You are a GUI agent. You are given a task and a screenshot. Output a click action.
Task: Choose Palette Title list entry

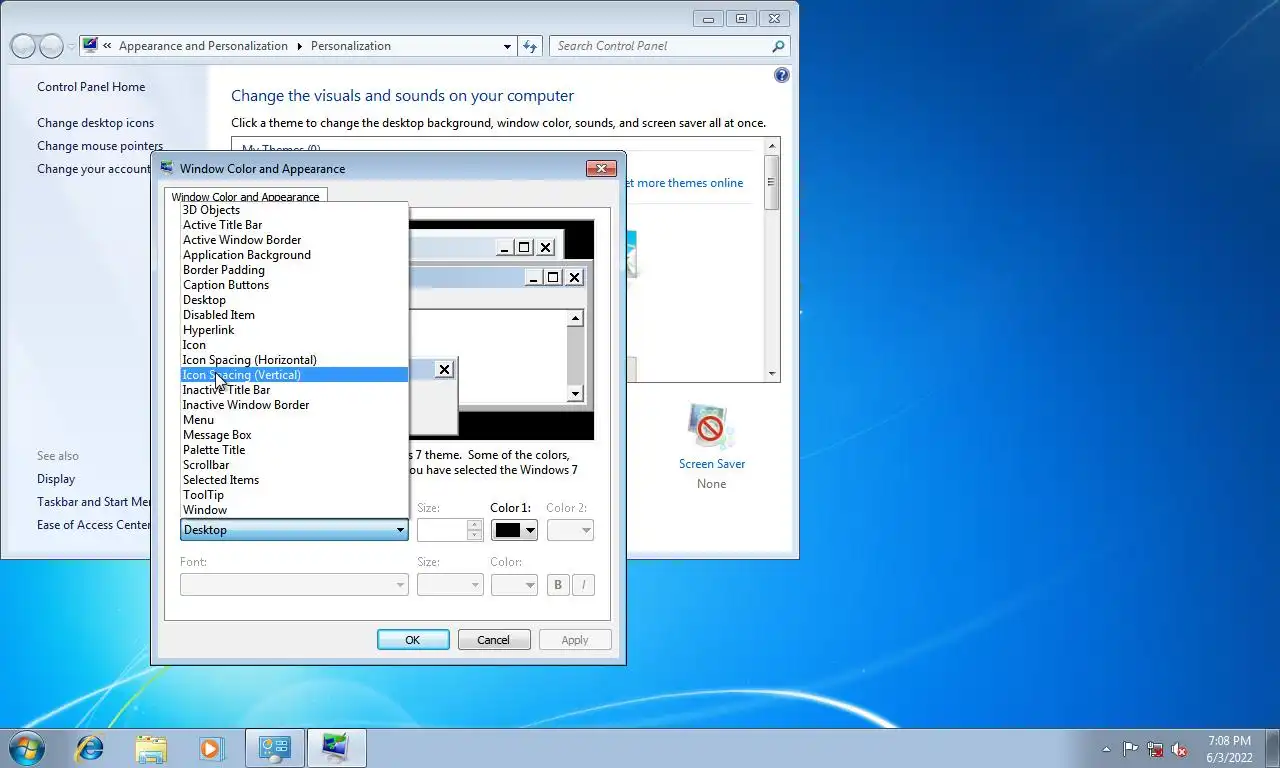click(x=294, y=450)
